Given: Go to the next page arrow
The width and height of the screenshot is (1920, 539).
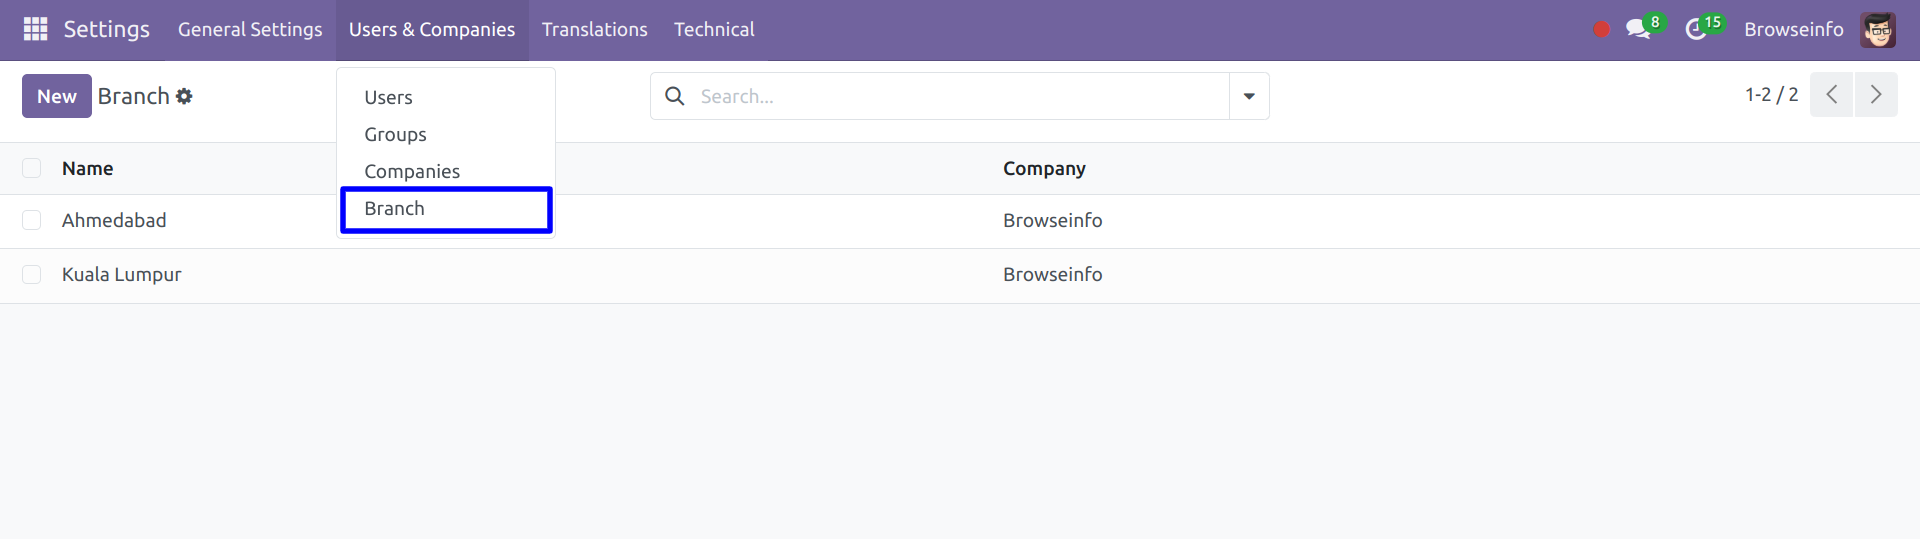Looking at the screenshot, I should (1876, 95).
